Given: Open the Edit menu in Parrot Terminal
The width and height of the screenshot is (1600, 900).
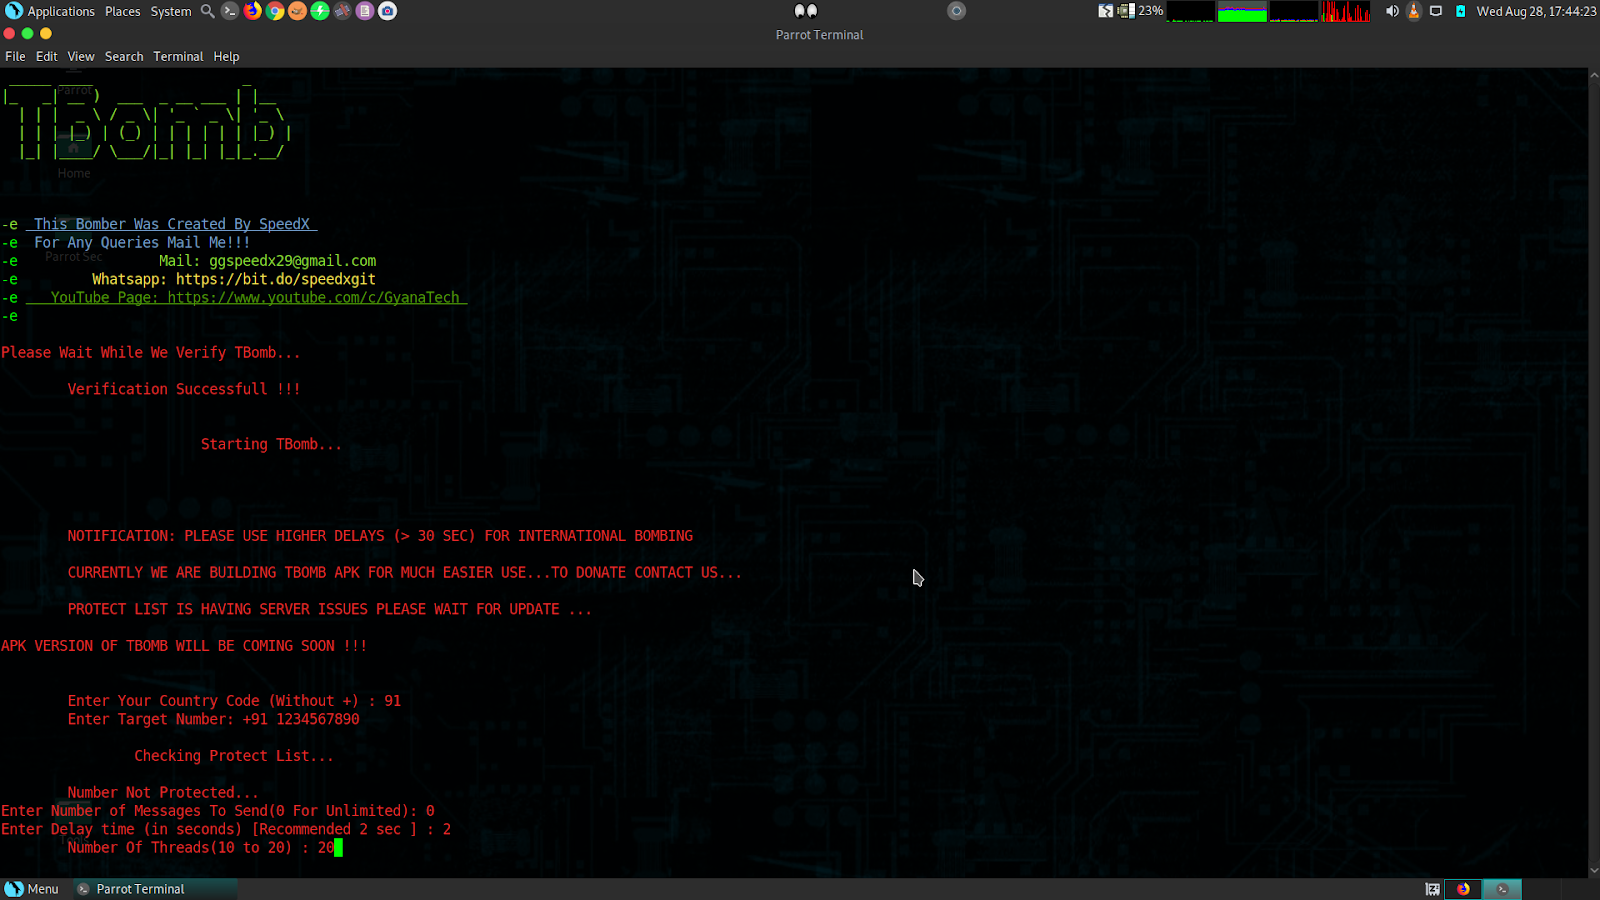Looking at the screenshot, I should pyautogui.click(x=47, y=57).
